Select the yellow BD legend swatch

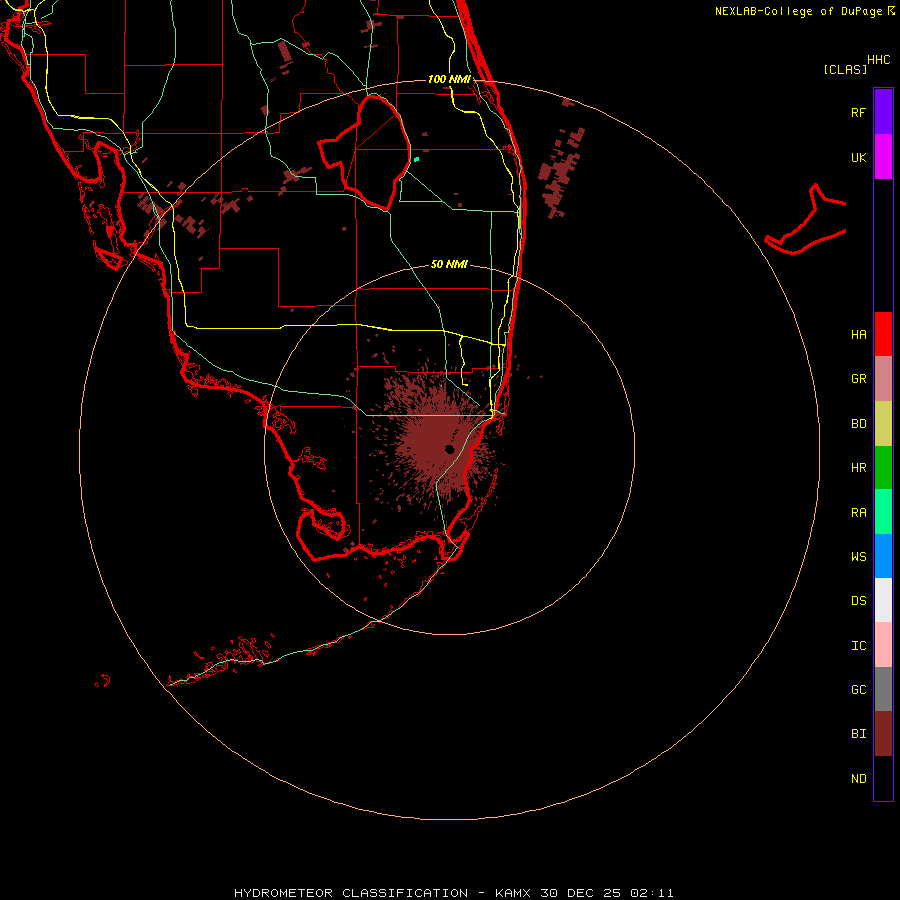pyautogui.click(x=883, y=424)
